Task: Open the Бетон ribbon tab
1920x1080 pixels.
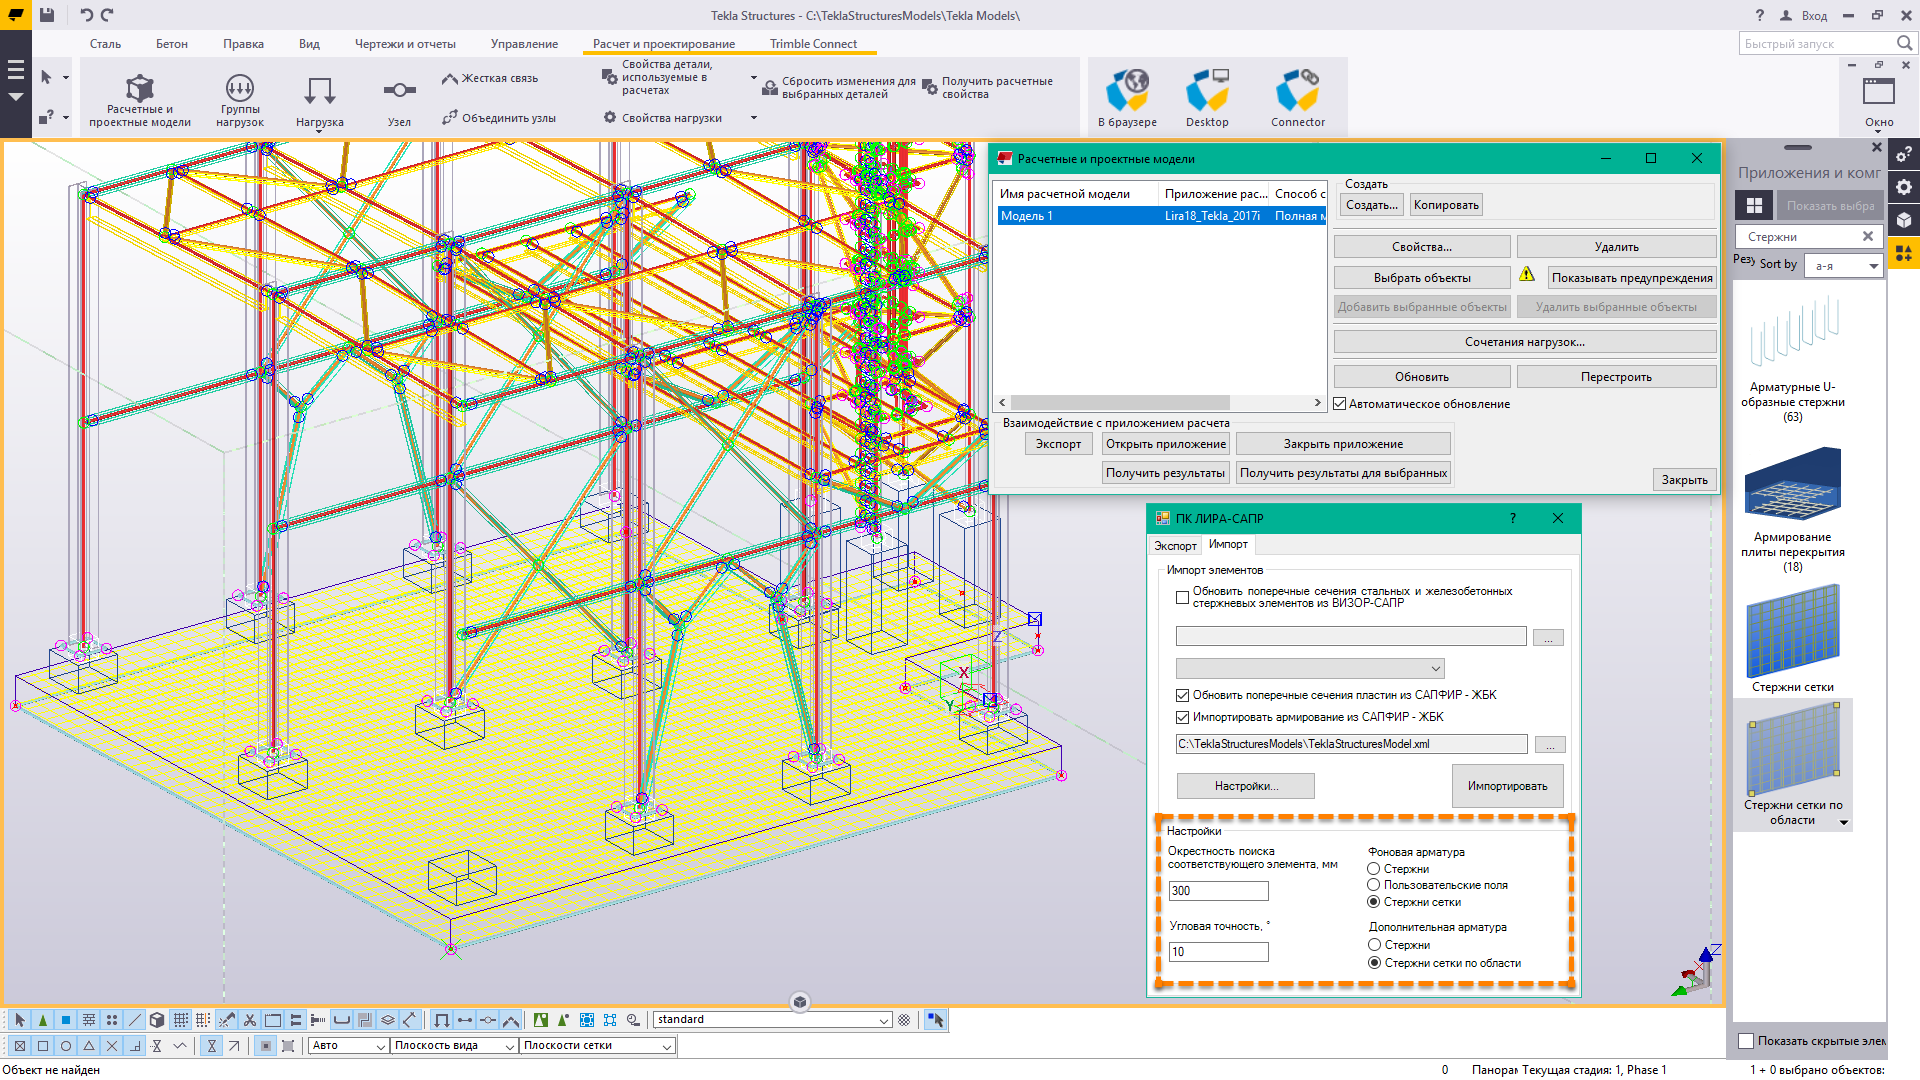Action: tap(171, 44)
